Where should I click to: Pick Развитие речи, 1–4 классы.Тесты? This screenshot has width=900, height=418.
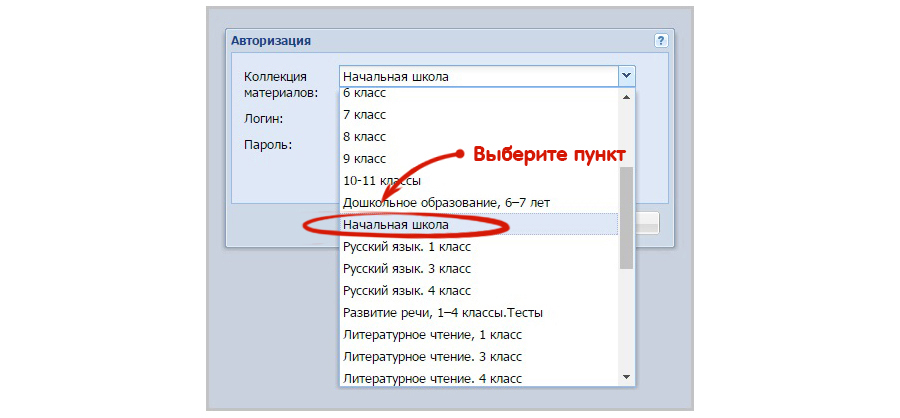point(442,313)
